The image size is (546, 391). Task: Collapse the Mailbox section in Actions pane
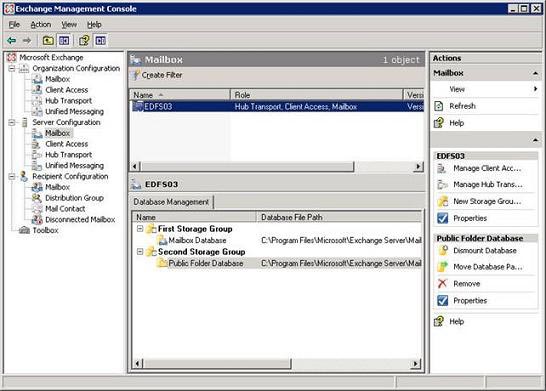tap(535, 73)
